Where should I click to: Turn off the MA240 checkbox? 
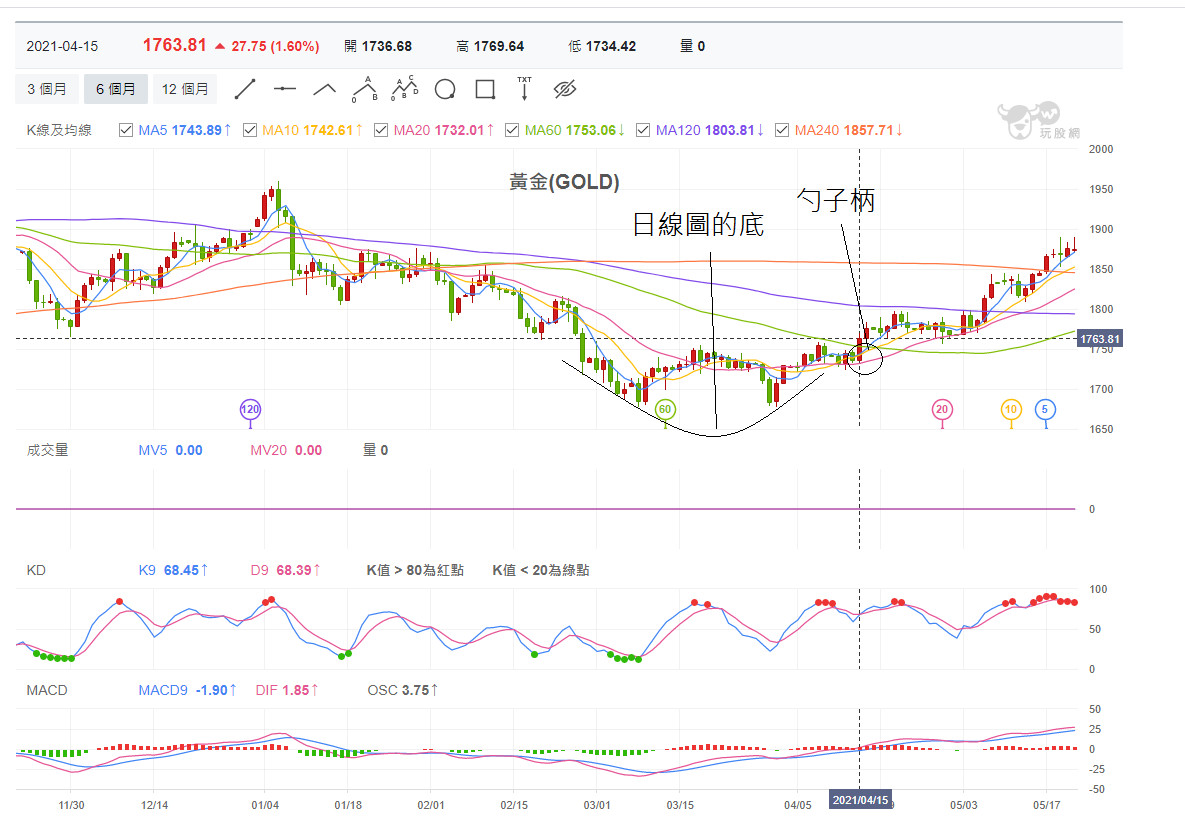pyautogui.click(x=782, y=130)
